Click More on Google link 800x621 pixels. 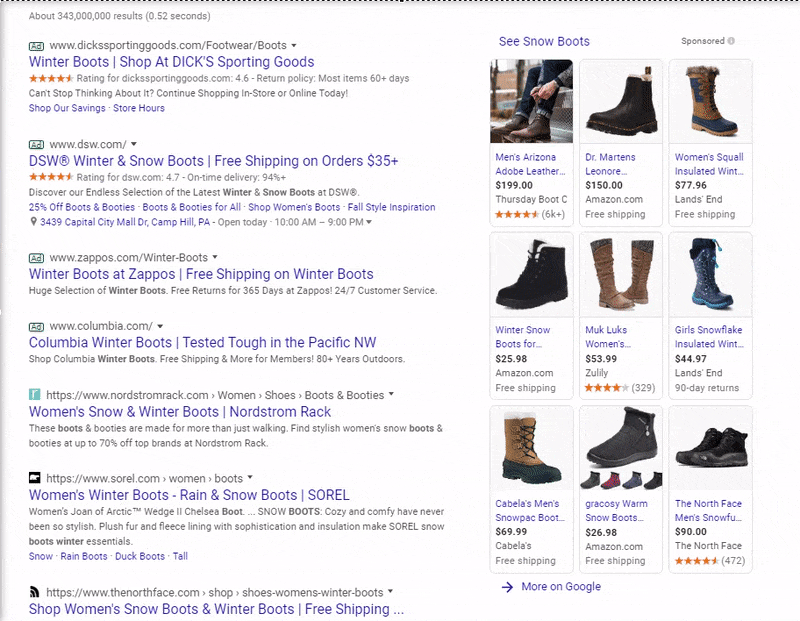(561, 587)
